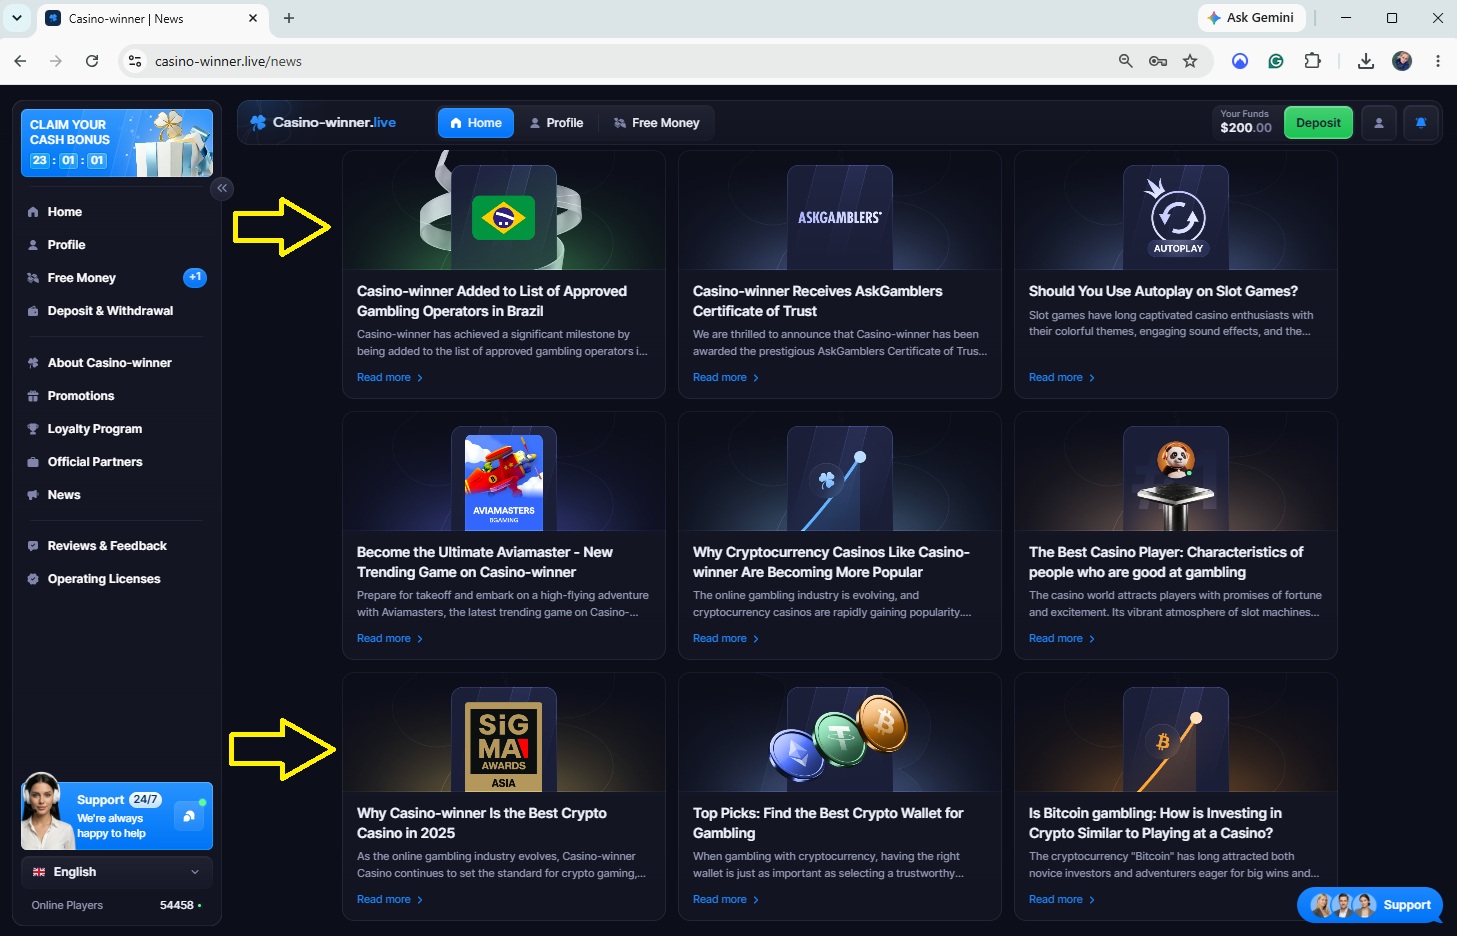Open the browser Downloads icon
The image size is (1457, 936).
[1366, 61]
